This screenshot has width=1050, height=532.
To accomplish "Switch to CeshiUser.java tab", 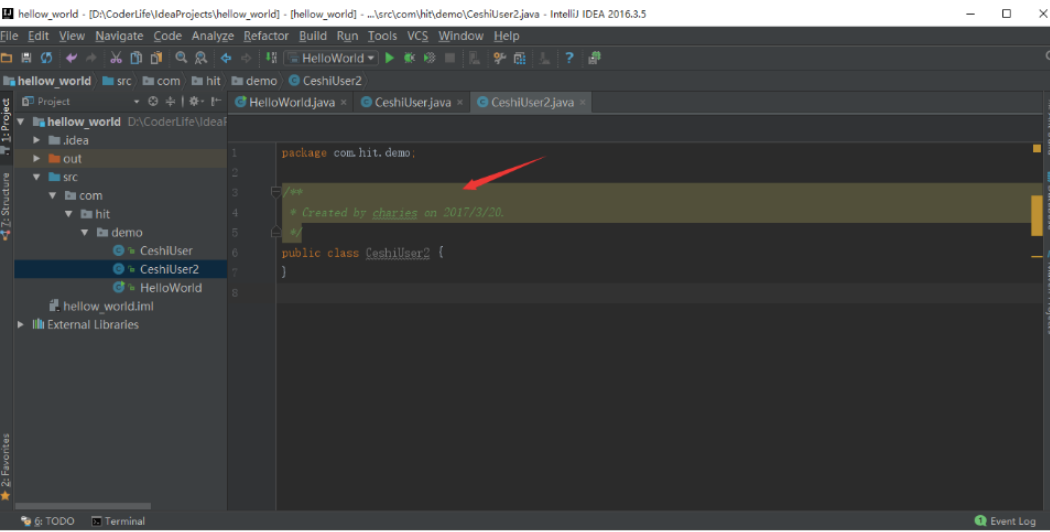I will click(412, 103).
